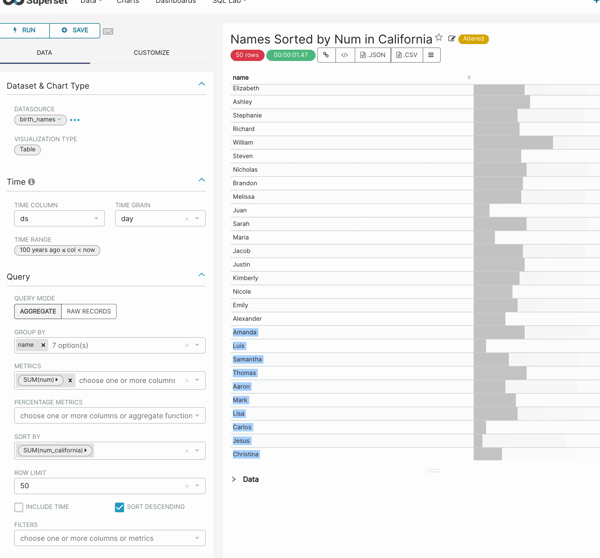Viewport: 600px width, 558px height.
Task: Open the Time Grain dropdown arrow
Action: point(197,219)
